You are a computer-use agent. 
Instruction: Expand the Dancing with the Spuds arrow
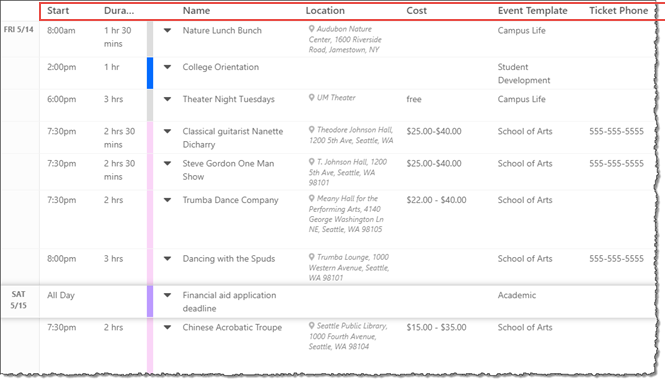(x=168, y=259)
